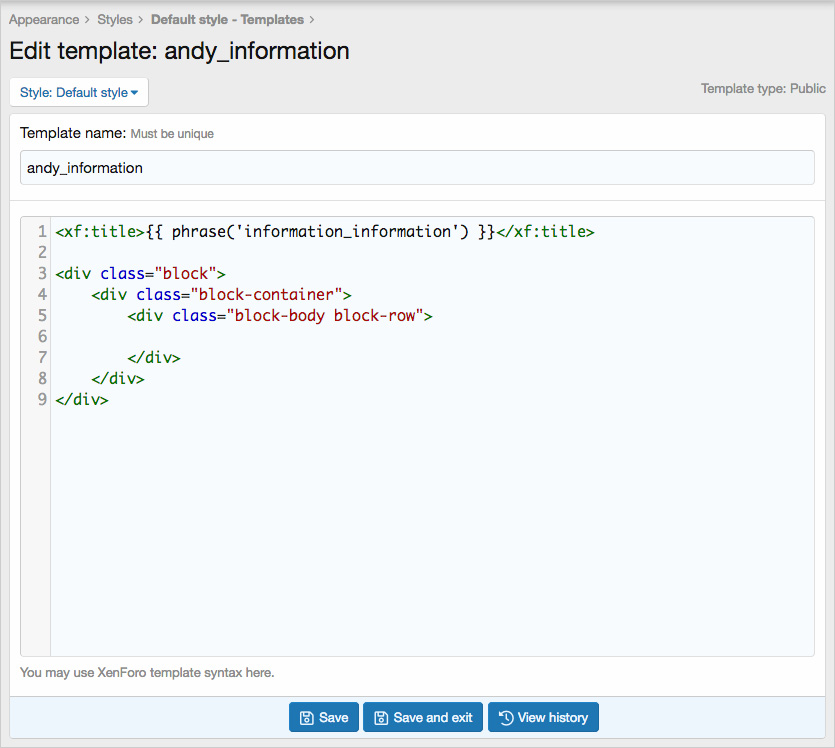Navigate to Styles breadcrumb link
The height and width of the screenshot is (748, 835).
click(115, 19)
